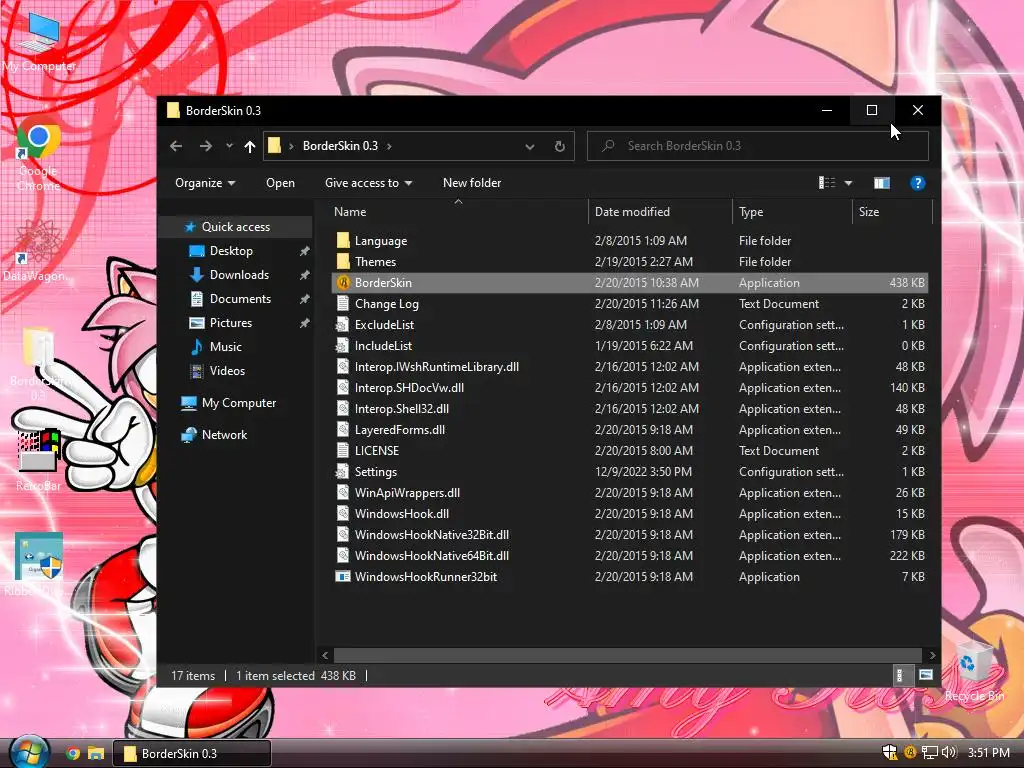The image size is (1024, 768).
Task: Toggle the preview pane icon
Action: pos(882,183)
